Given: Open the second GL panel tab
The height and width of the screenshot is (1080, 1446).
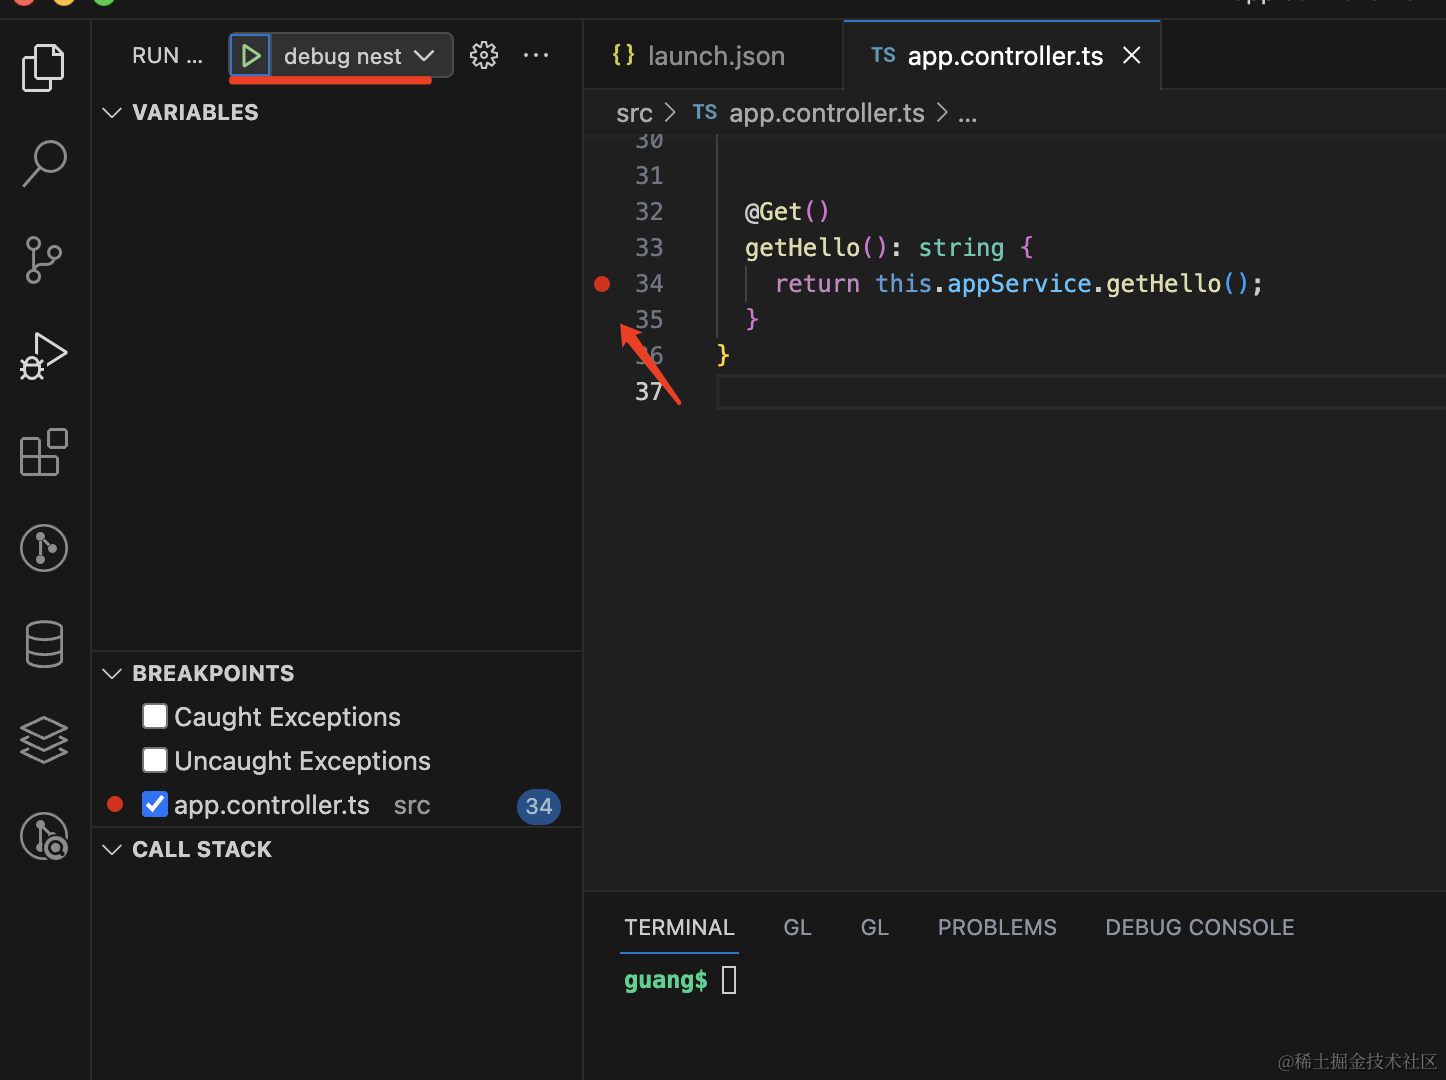Looking at the screenshot, I should [x=875, y=928].
